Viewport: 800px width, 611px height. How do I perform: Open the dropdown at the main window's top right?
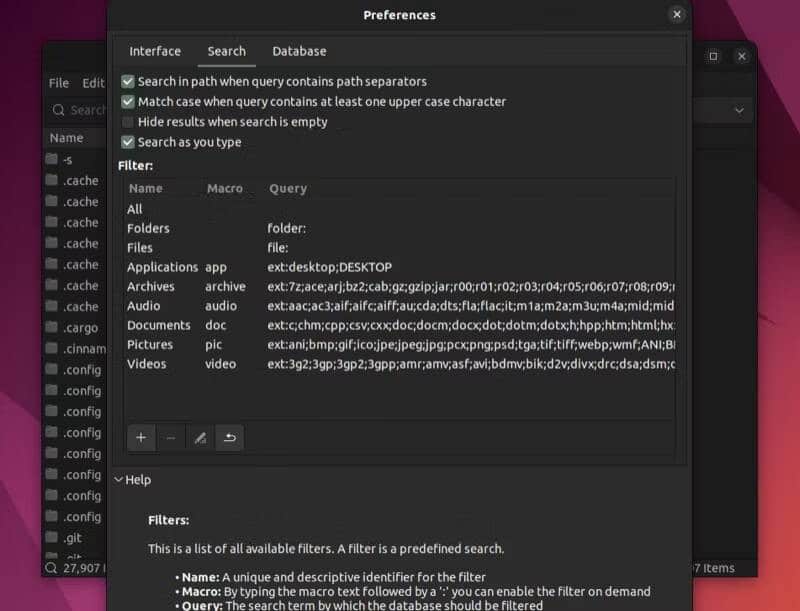[738, 110]
